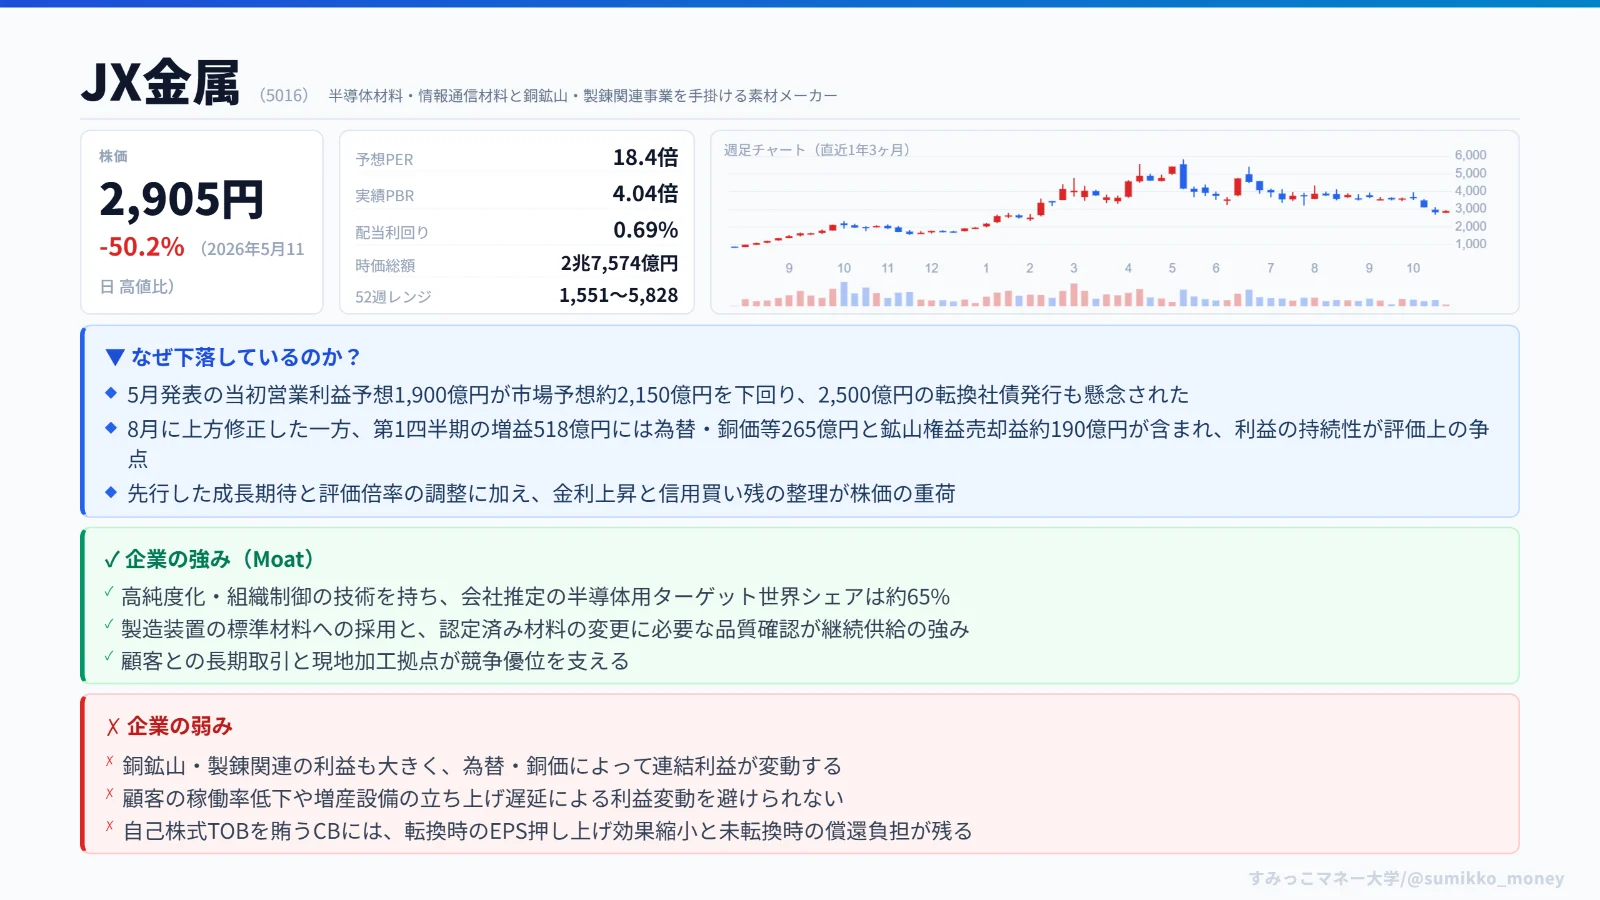Screen dimensions: 1600x900
Task: Click the blue triangle beside なぜ下落しているのか？
Action: pyautogui.click(x=115, y=357)
